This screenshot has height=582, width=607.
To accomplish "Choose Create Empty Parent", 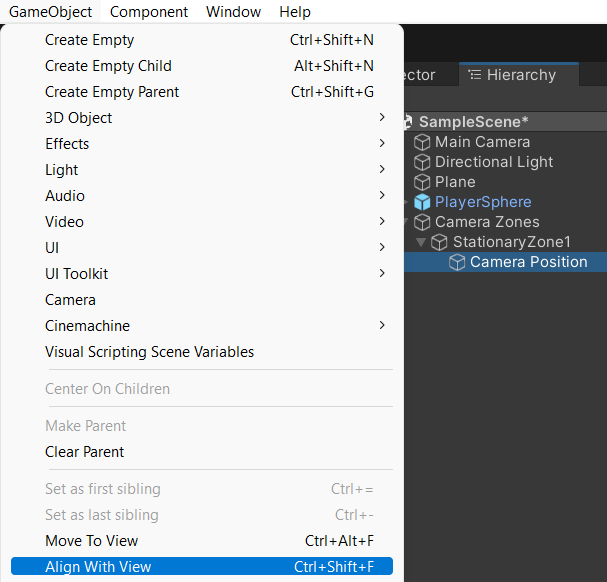I will 202,92.
